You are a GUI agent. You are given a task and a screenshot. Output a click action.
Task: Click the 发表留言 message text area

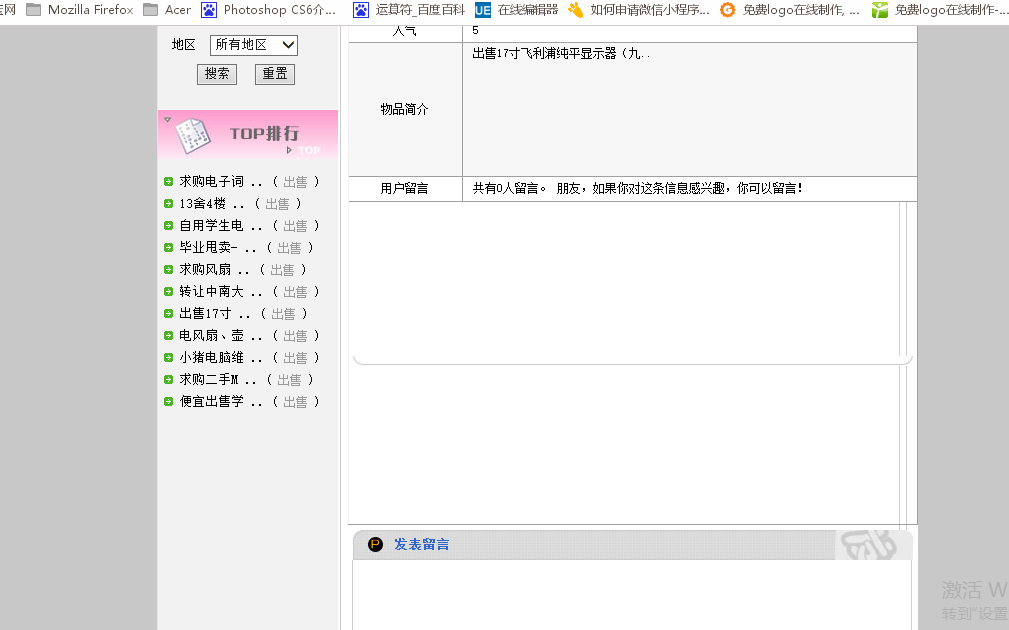[x=631, y=593]
